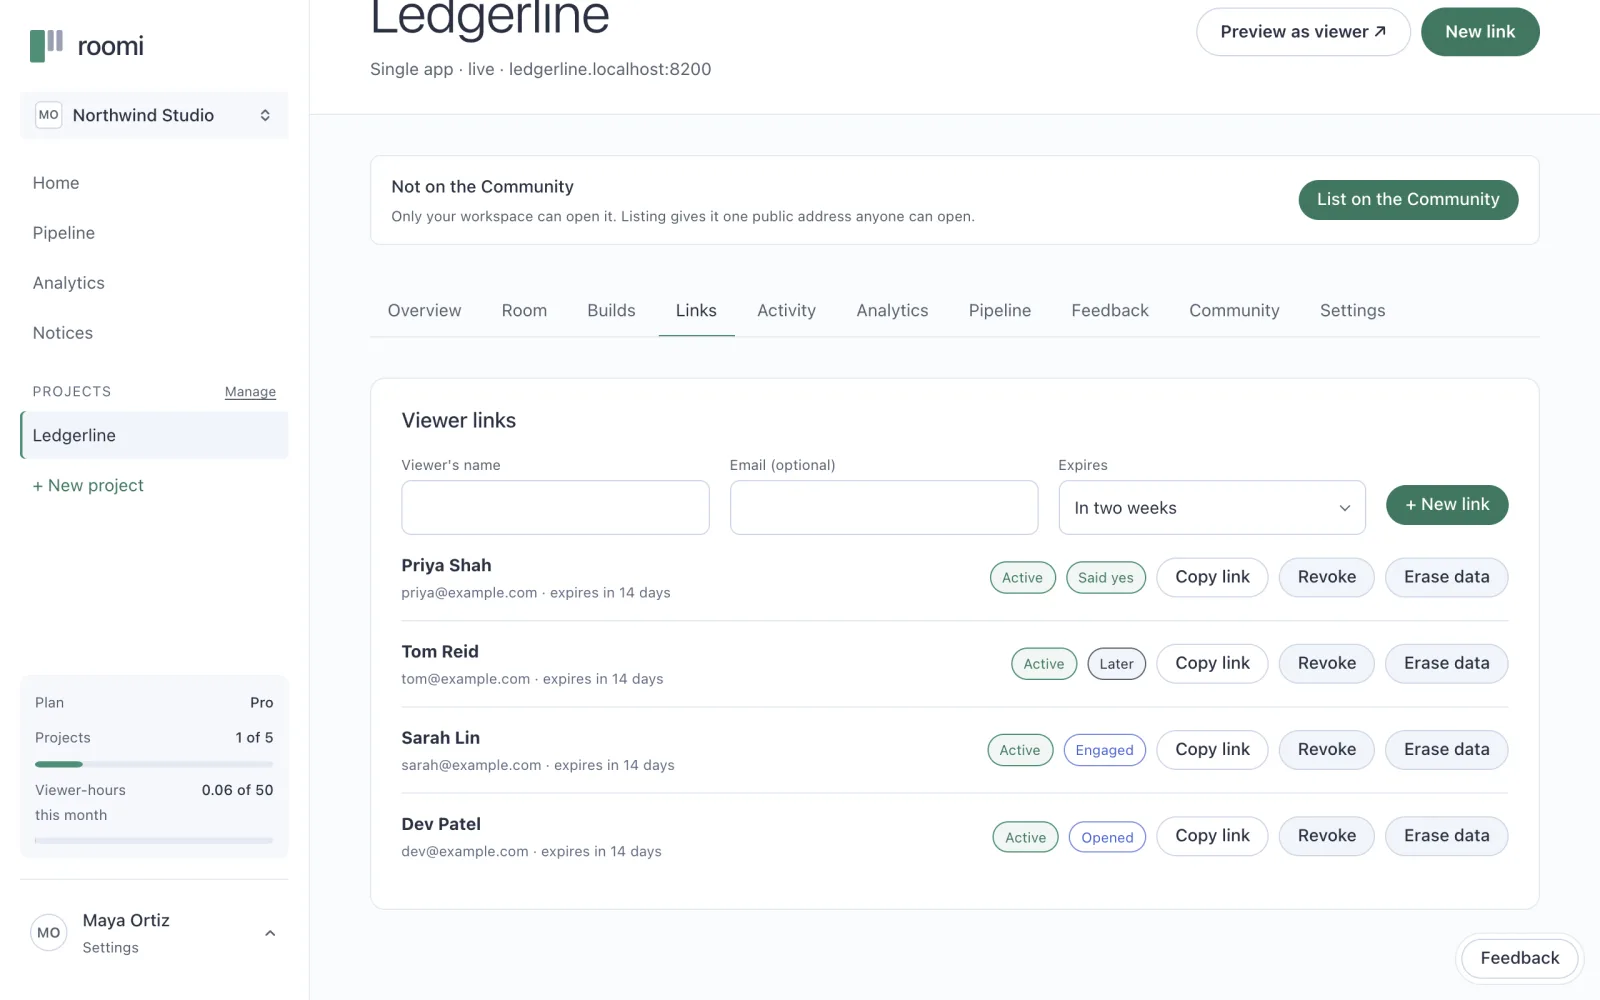Revoke Tom Reid's link
This screenshot has height=1000, width=1600.
1327,663
